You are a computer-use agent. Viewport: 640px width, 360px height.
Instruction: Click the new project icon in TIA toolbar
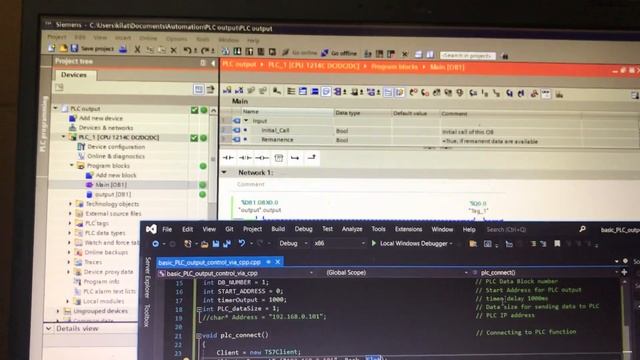[x=51, y=48]
